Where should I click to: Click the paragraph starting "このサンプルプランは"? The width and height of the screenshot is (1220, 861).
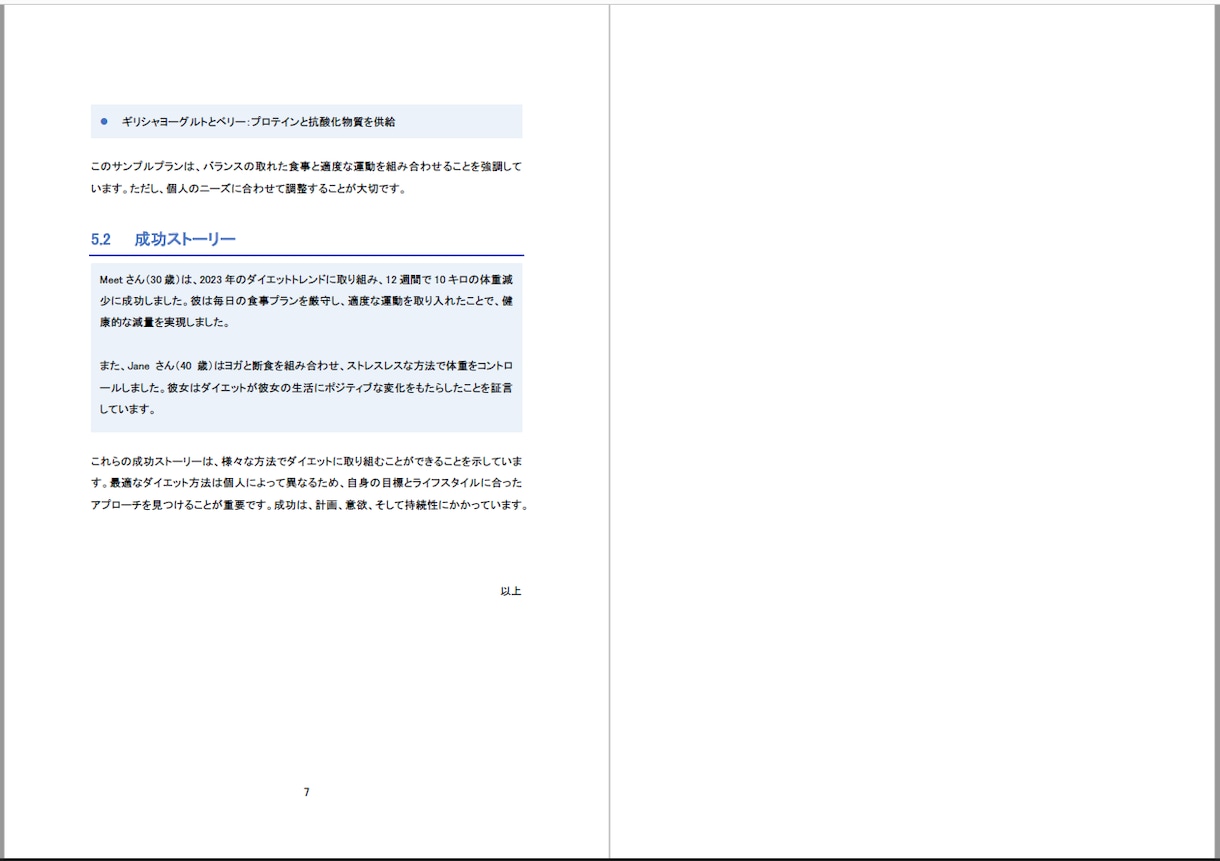pyautogui.click(x=306, y=177)
